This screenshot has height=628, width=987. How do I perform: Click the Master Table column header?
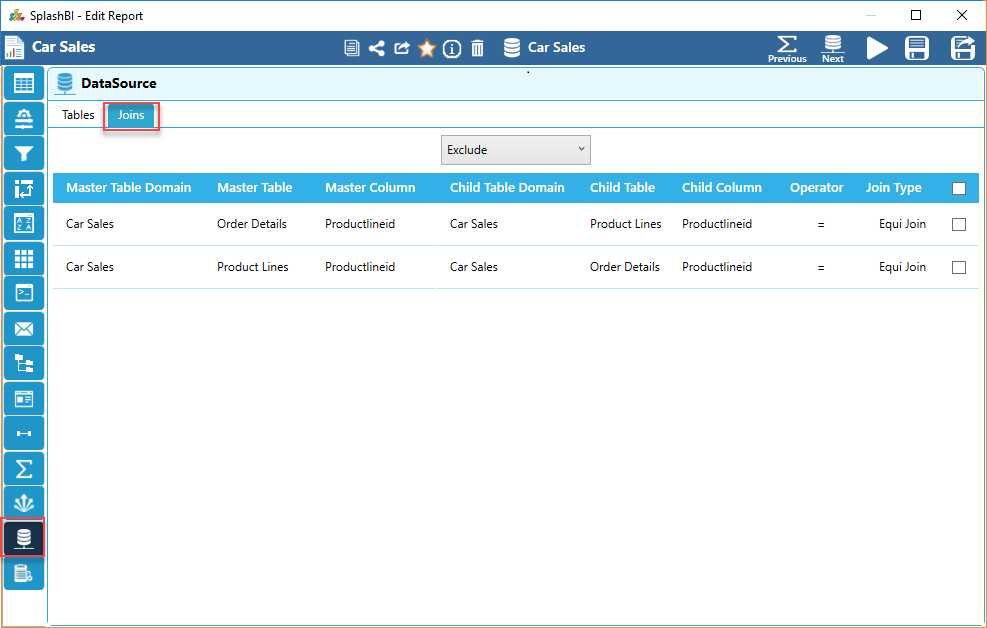pos(254,188)
